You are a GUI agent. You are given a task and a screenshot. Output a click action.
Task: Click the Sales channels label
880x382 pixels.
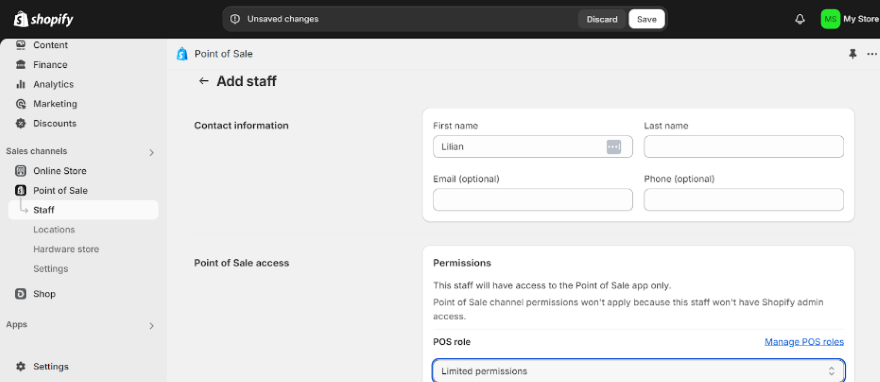pyautogui.click(x=36, y=151)
